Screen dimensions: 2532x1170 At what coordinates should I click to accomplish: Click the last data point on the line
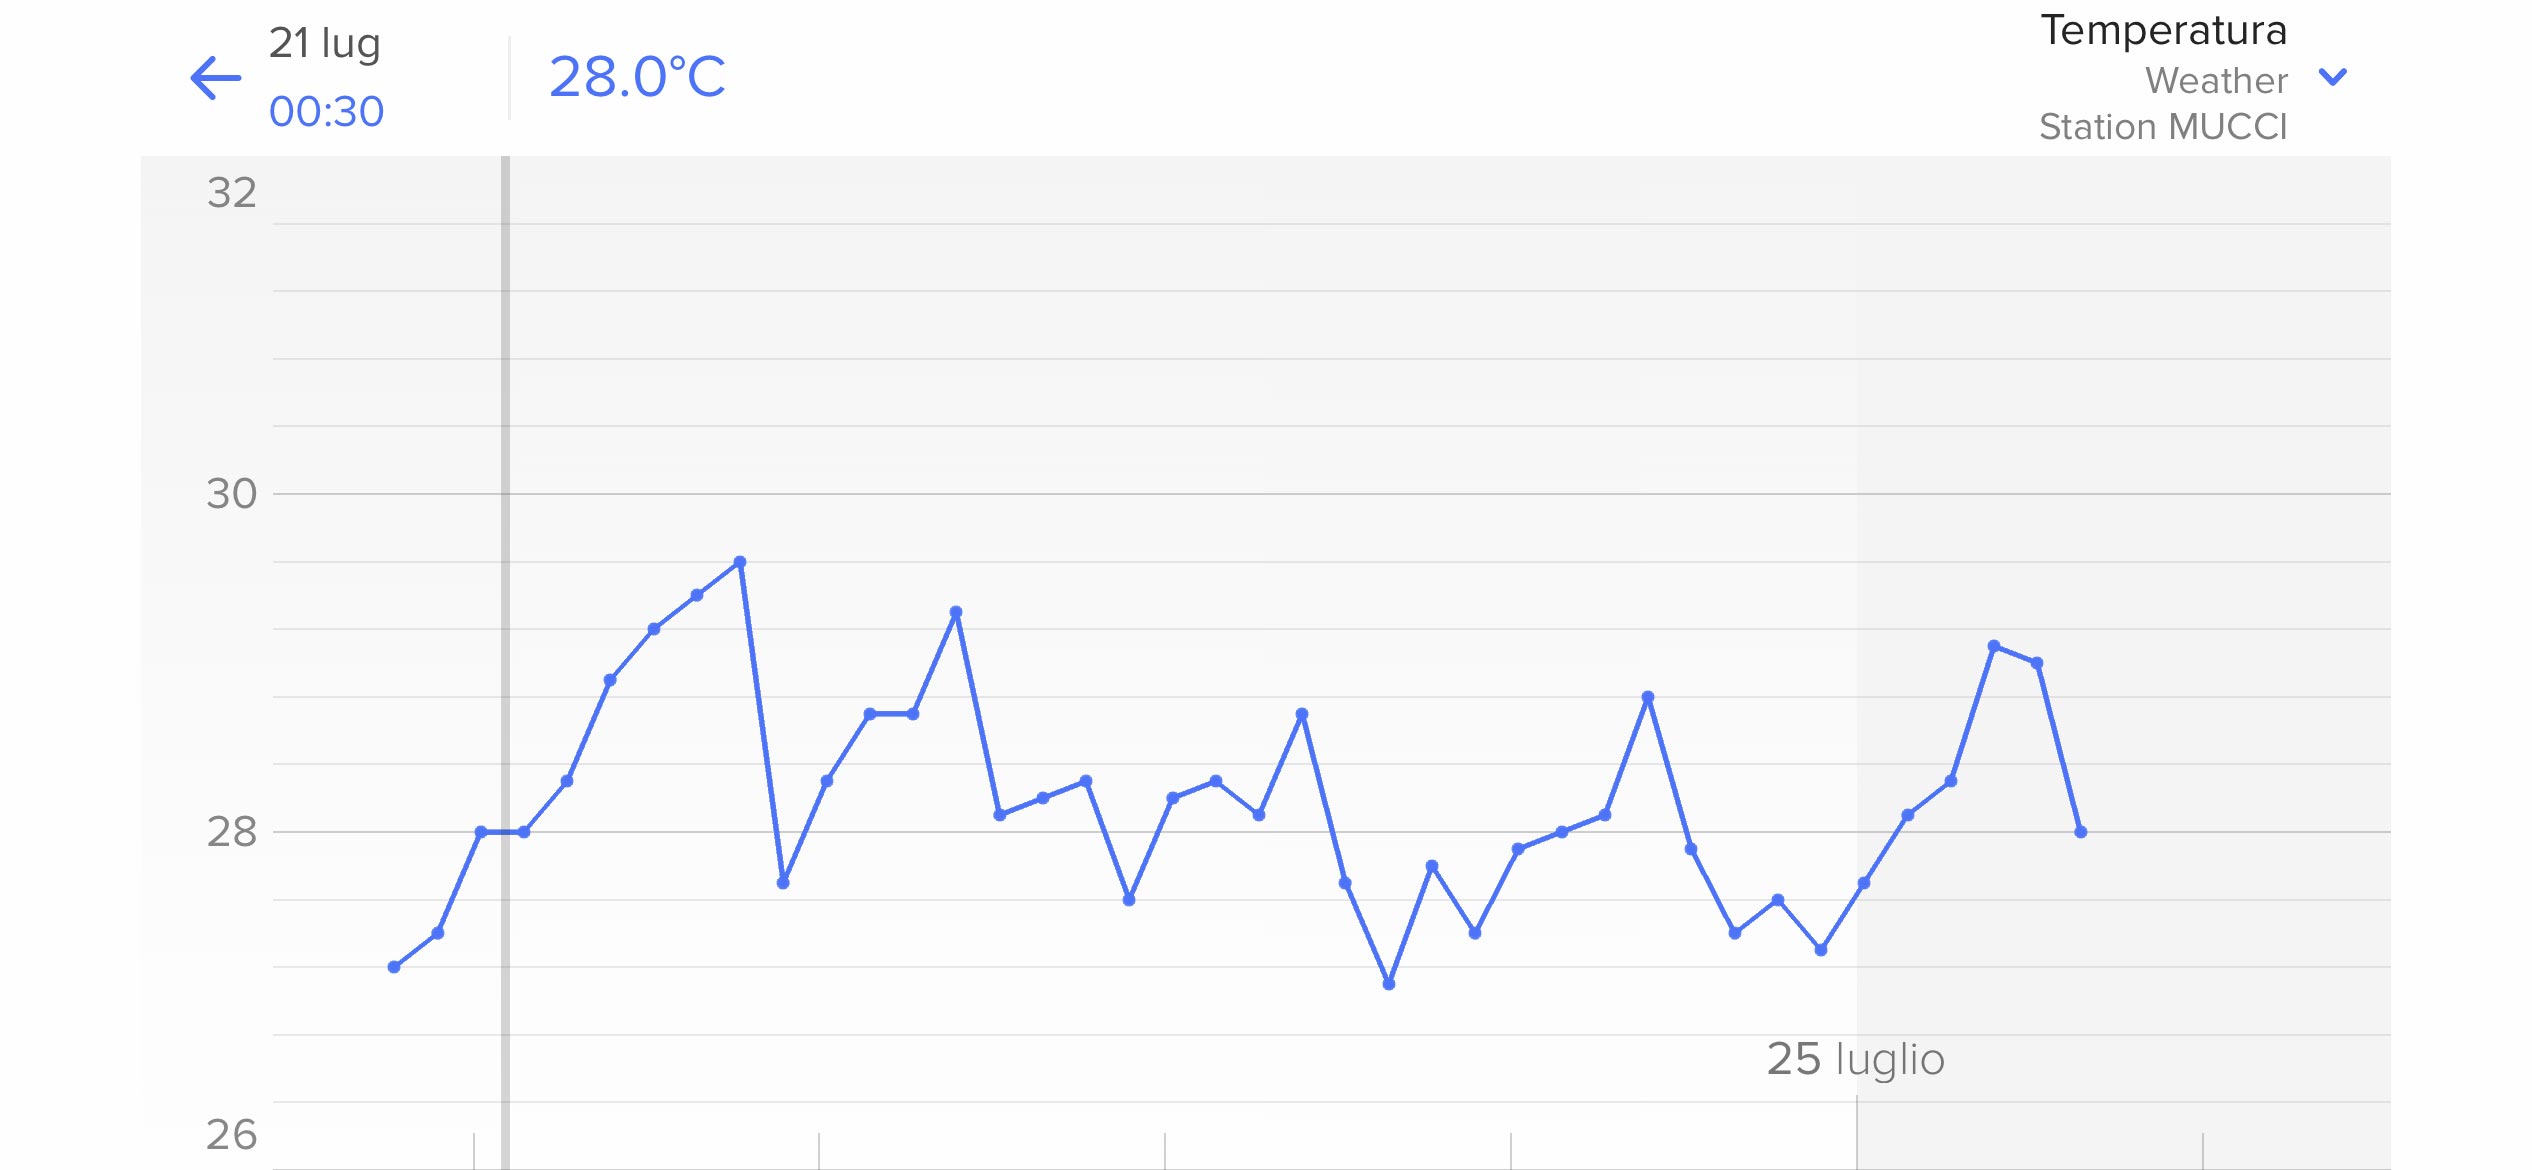pyautogui.click(x=2081, y=832)
